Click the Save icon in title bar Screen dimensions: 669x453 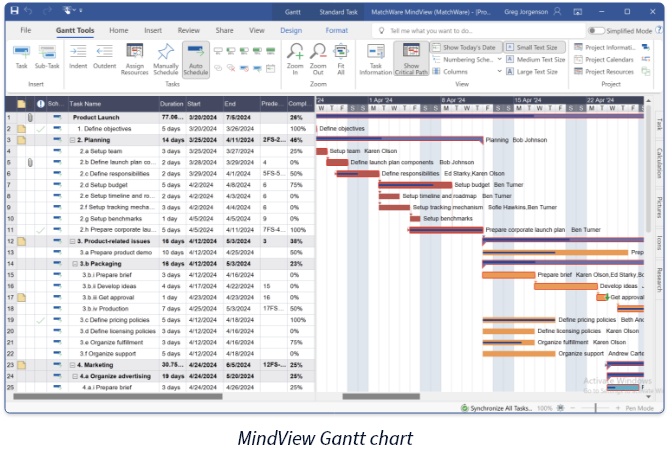click(x=15, y=11)
